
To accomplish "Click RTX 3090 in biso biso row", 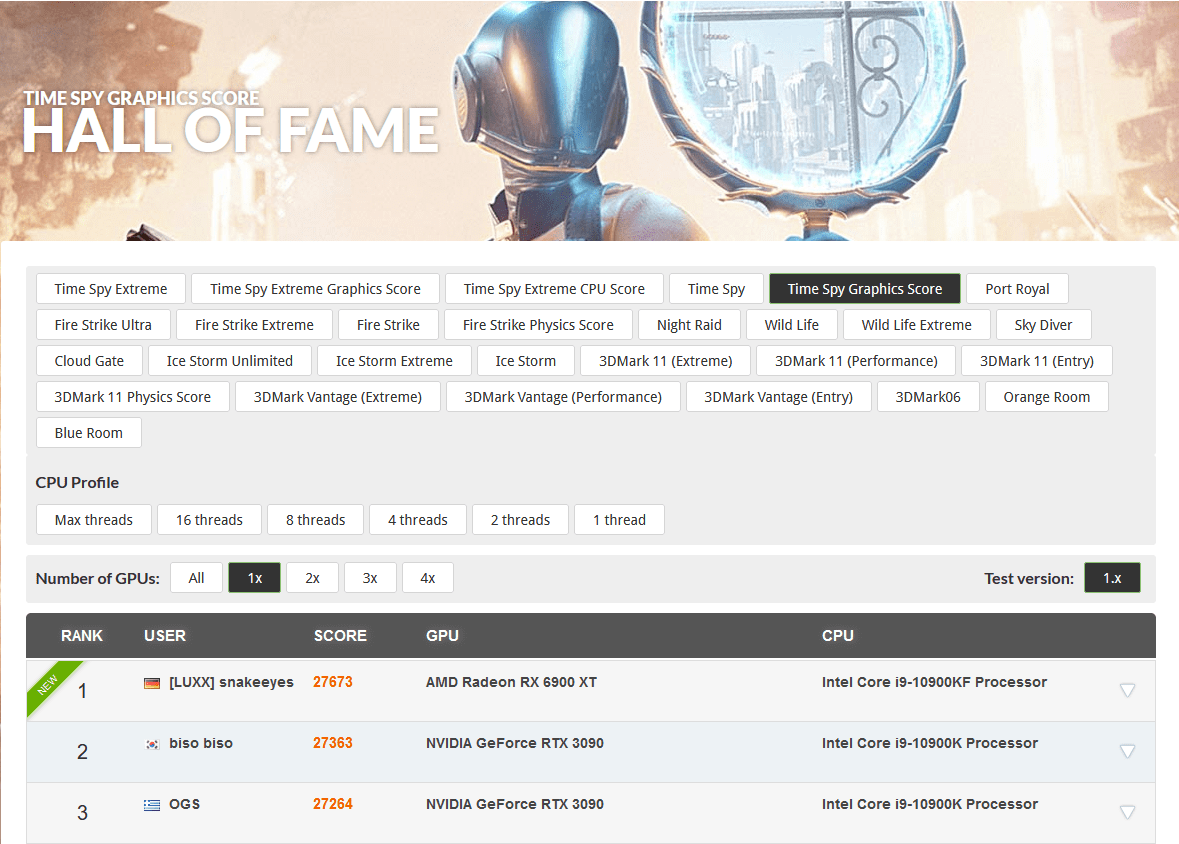I will (x=514, y=743).
